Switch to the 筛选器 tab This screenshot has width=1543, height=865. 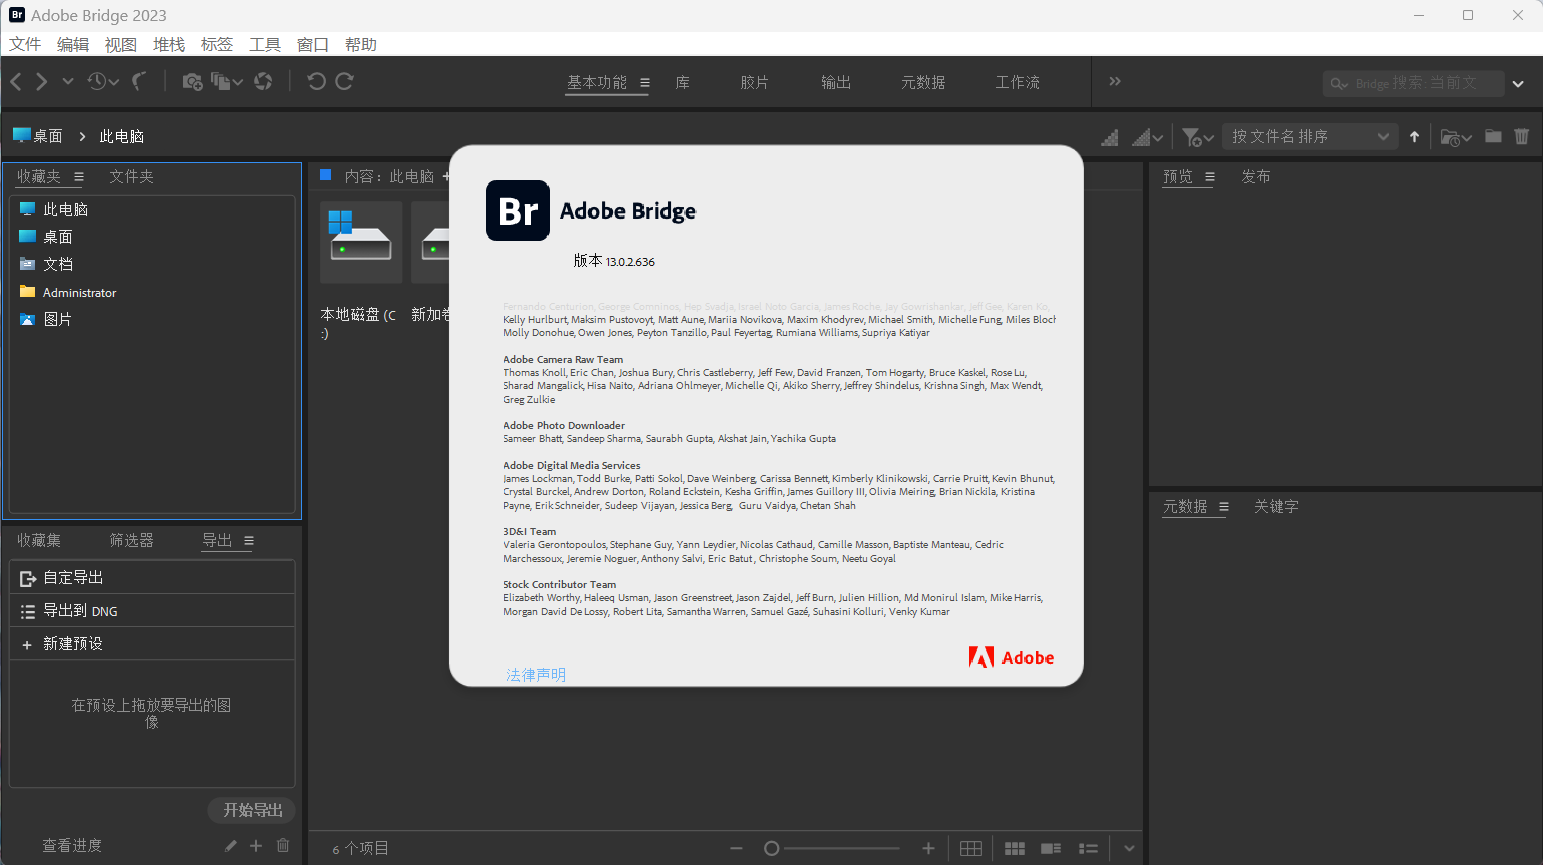132,540
